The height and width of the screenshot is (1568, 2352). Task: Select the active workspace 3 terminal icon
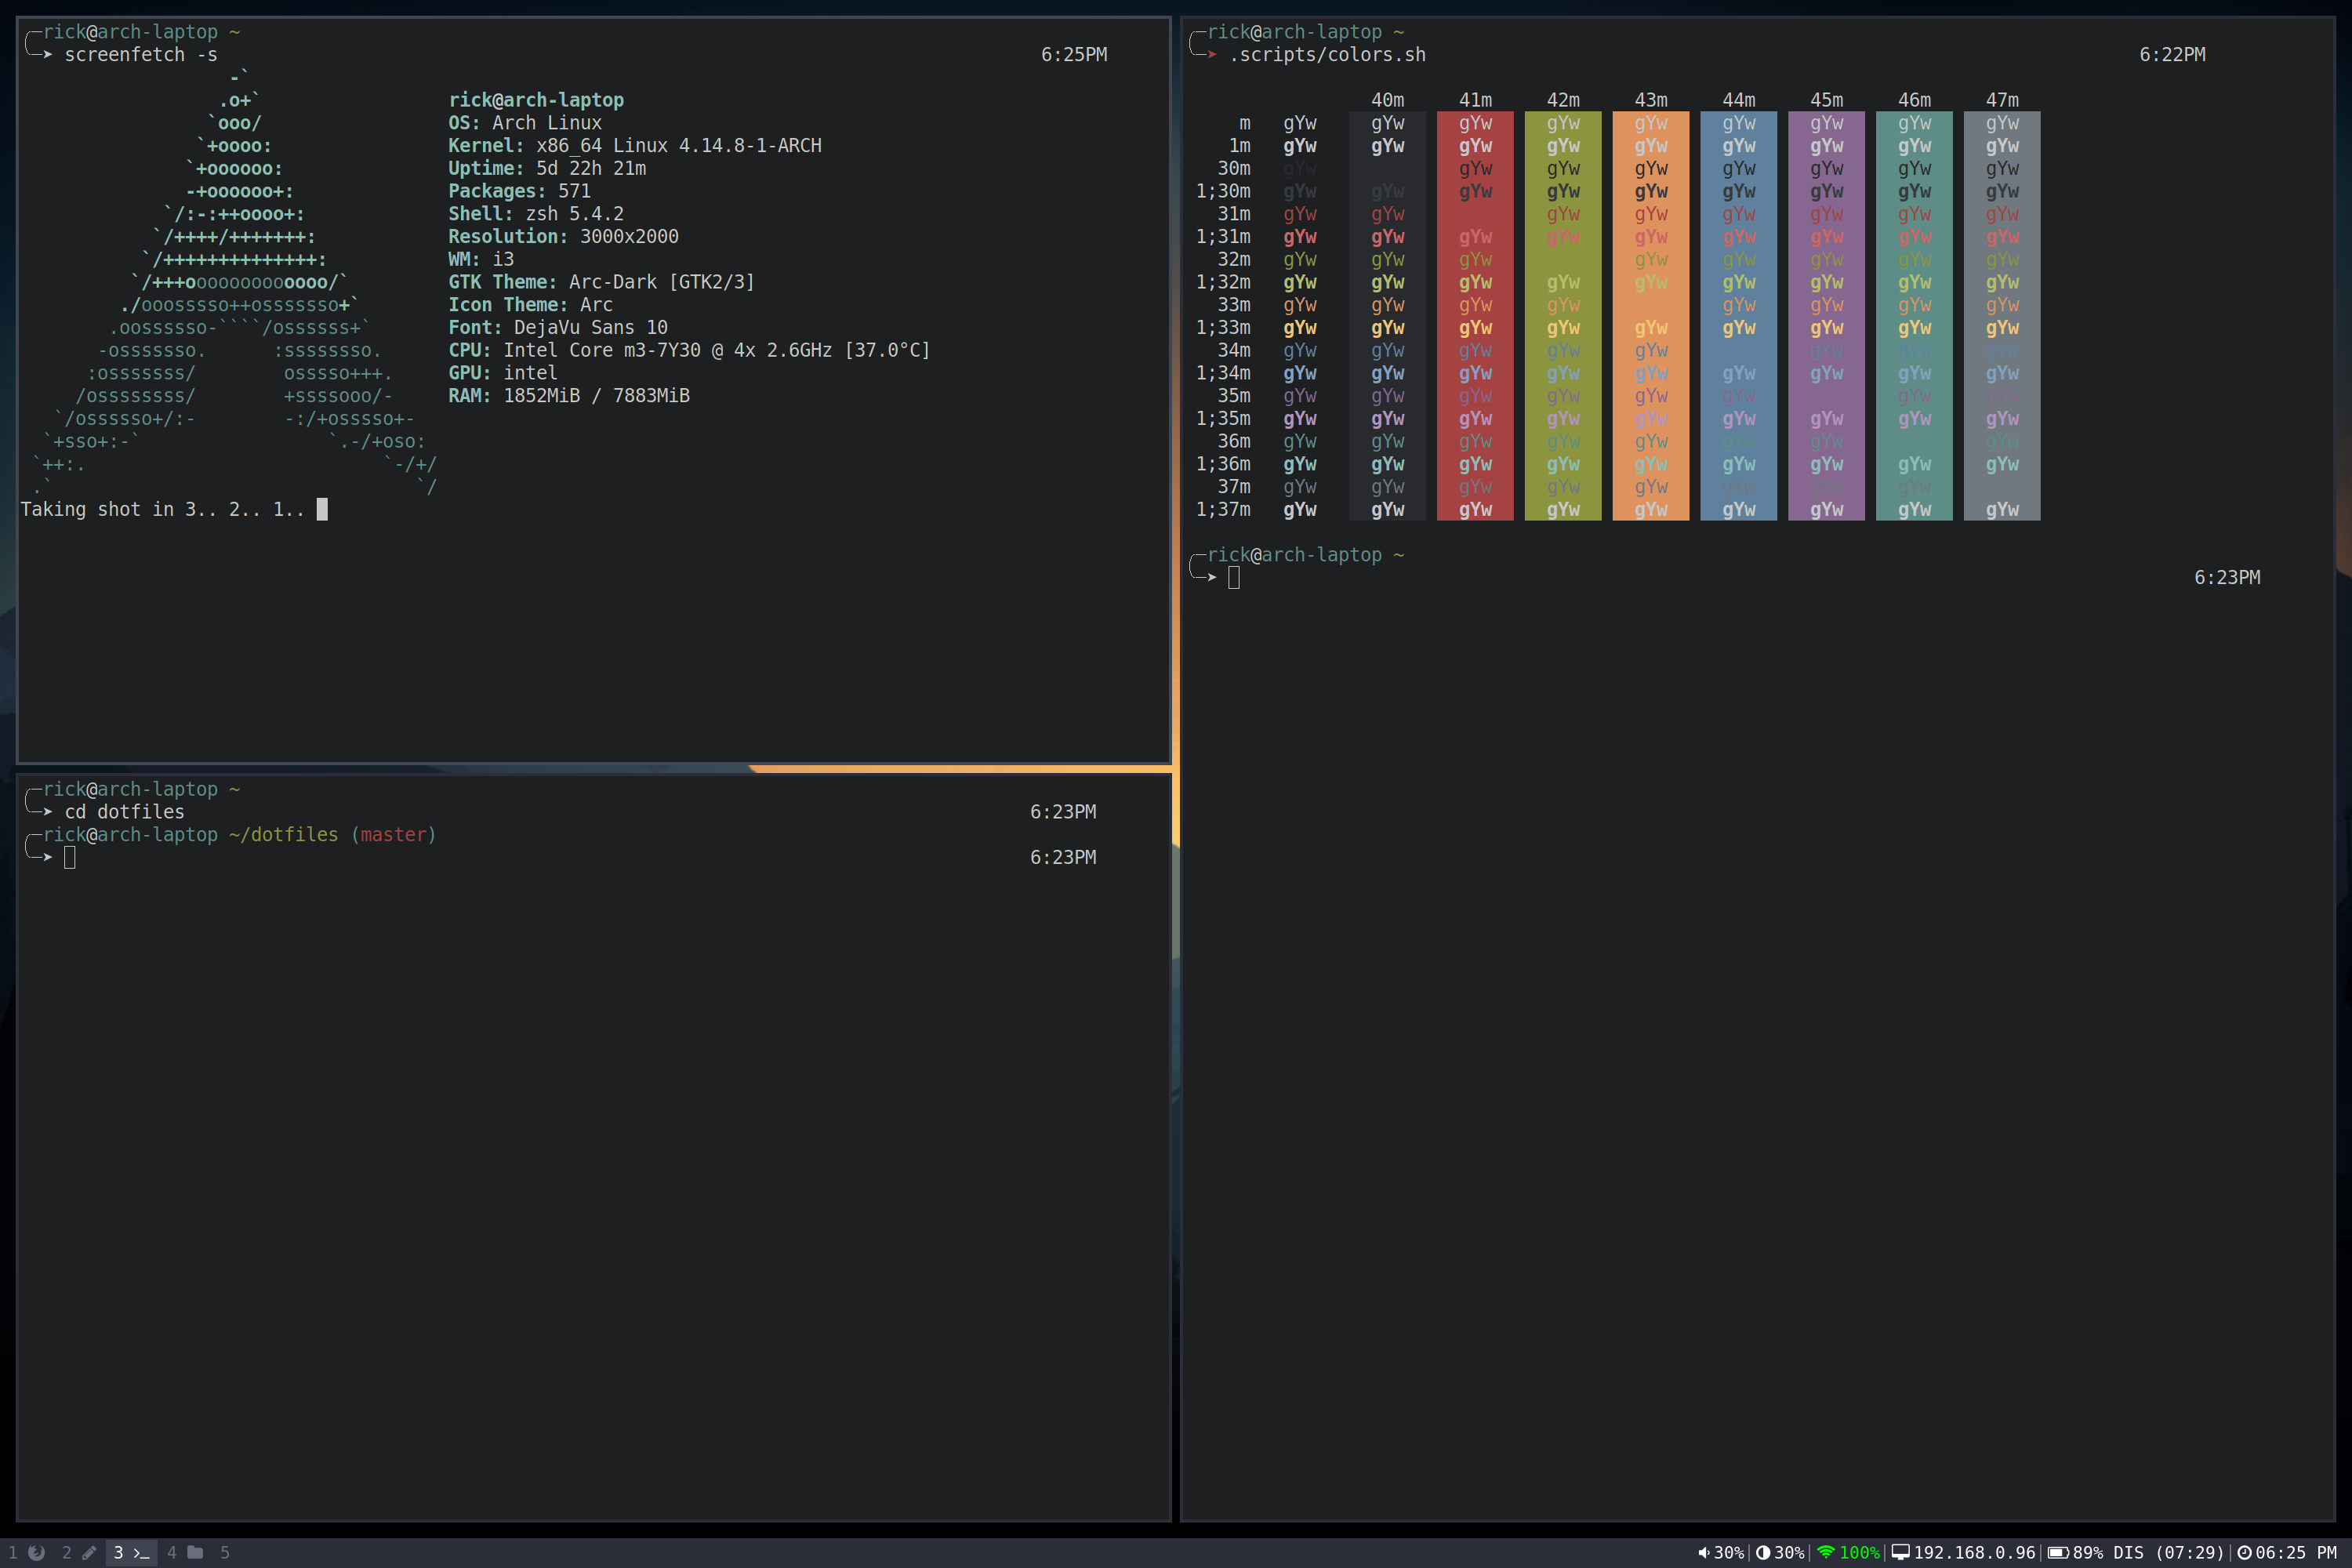[x=131, y=1552]
